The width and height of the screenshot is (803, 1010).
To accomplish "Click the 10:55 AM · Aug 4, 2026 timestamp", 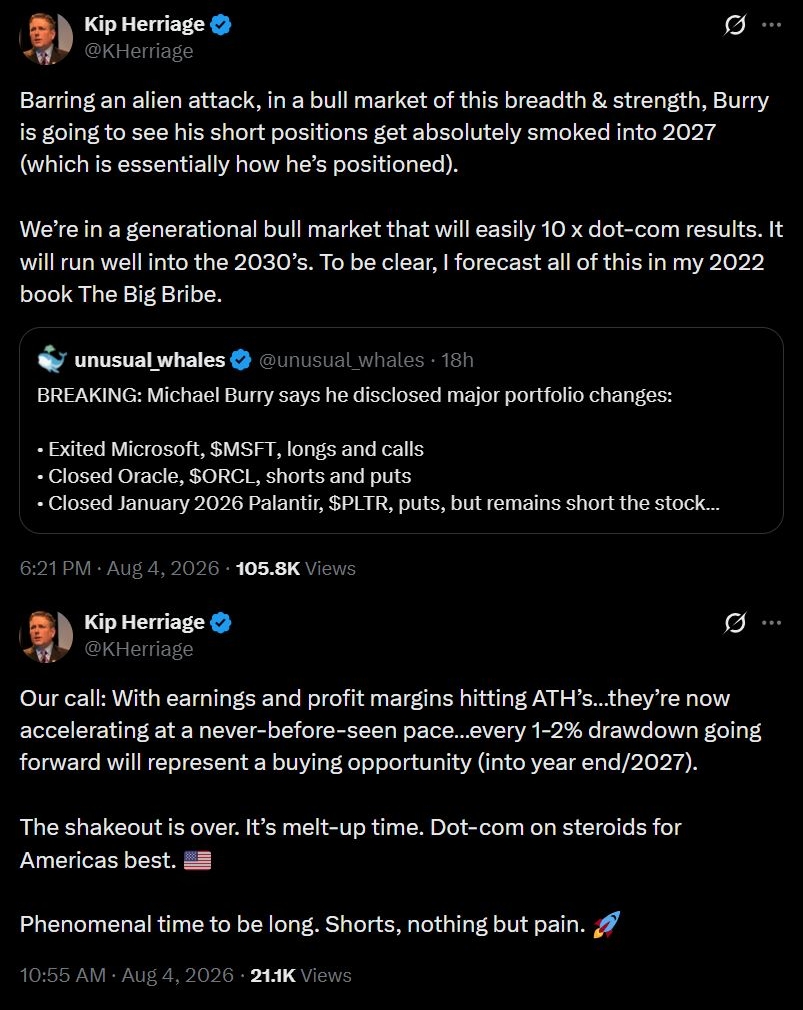I will click(x=127, y=975).
